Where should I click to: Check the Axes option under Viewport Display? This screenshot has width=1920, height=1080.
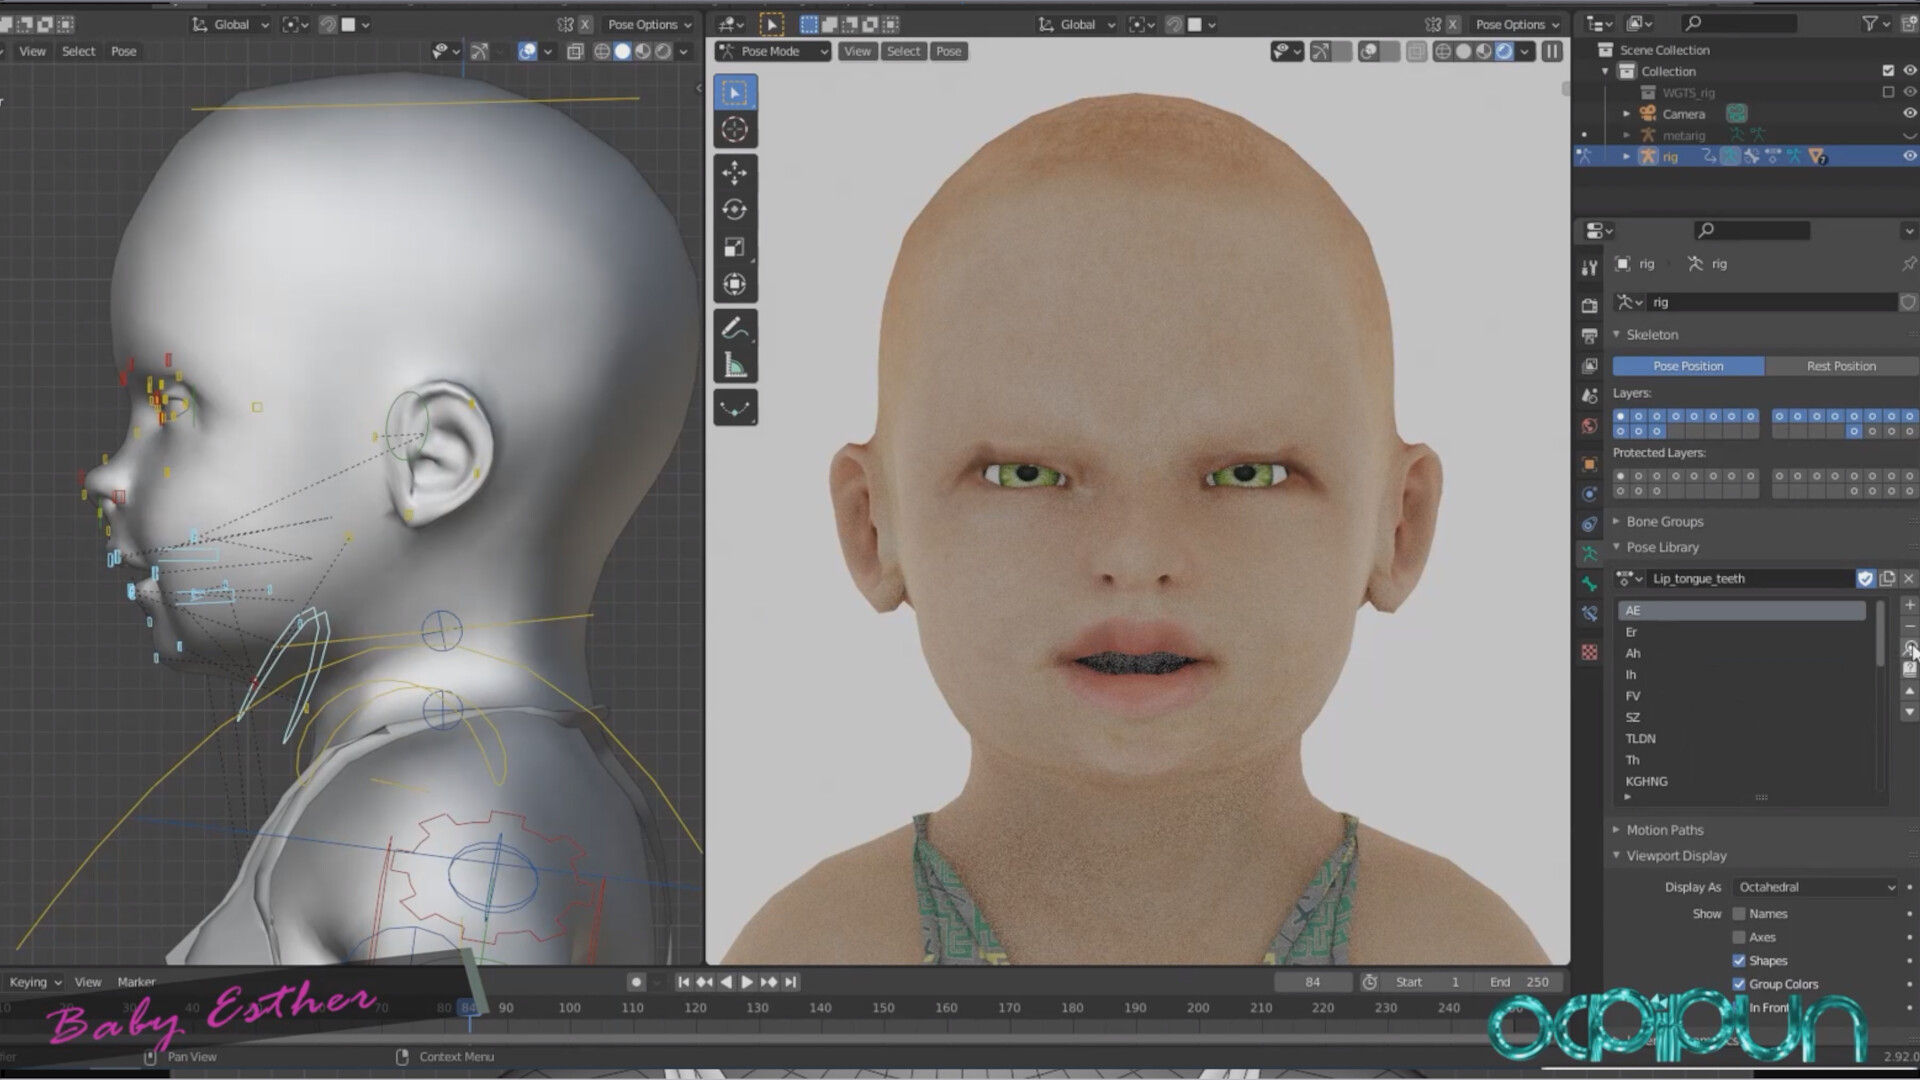1739,937
